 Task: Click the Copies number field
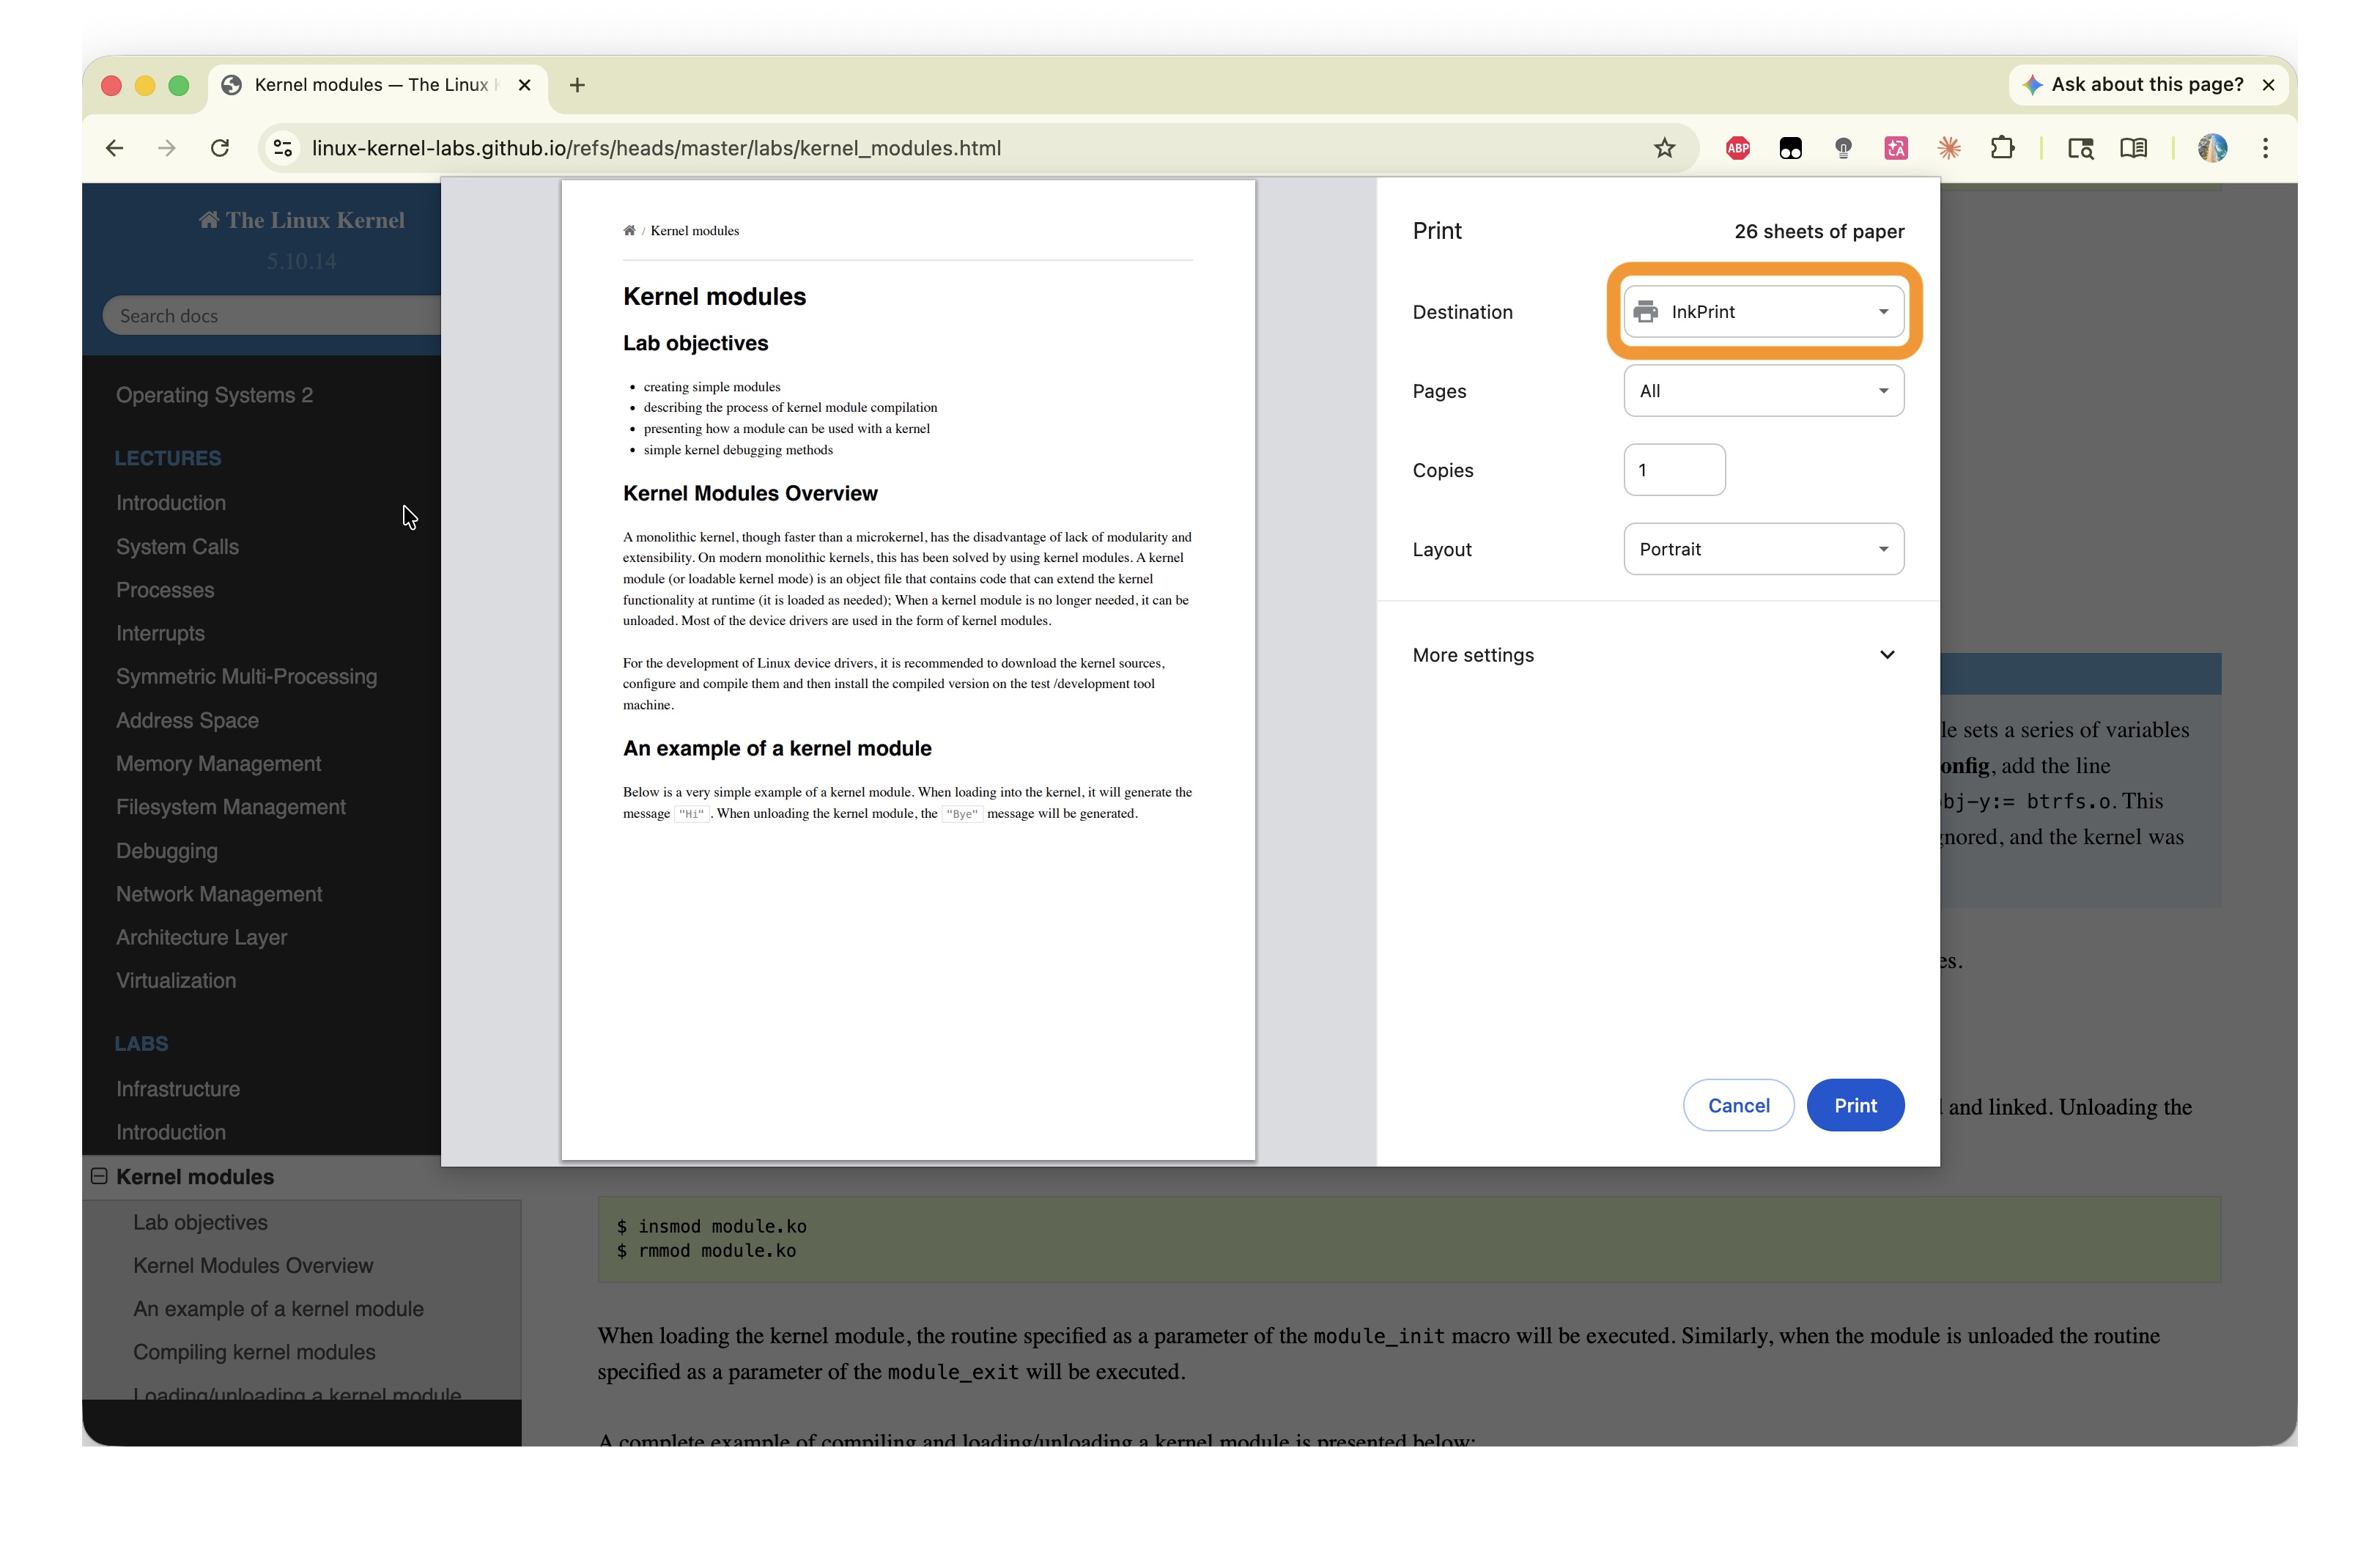pos(1674,470)
